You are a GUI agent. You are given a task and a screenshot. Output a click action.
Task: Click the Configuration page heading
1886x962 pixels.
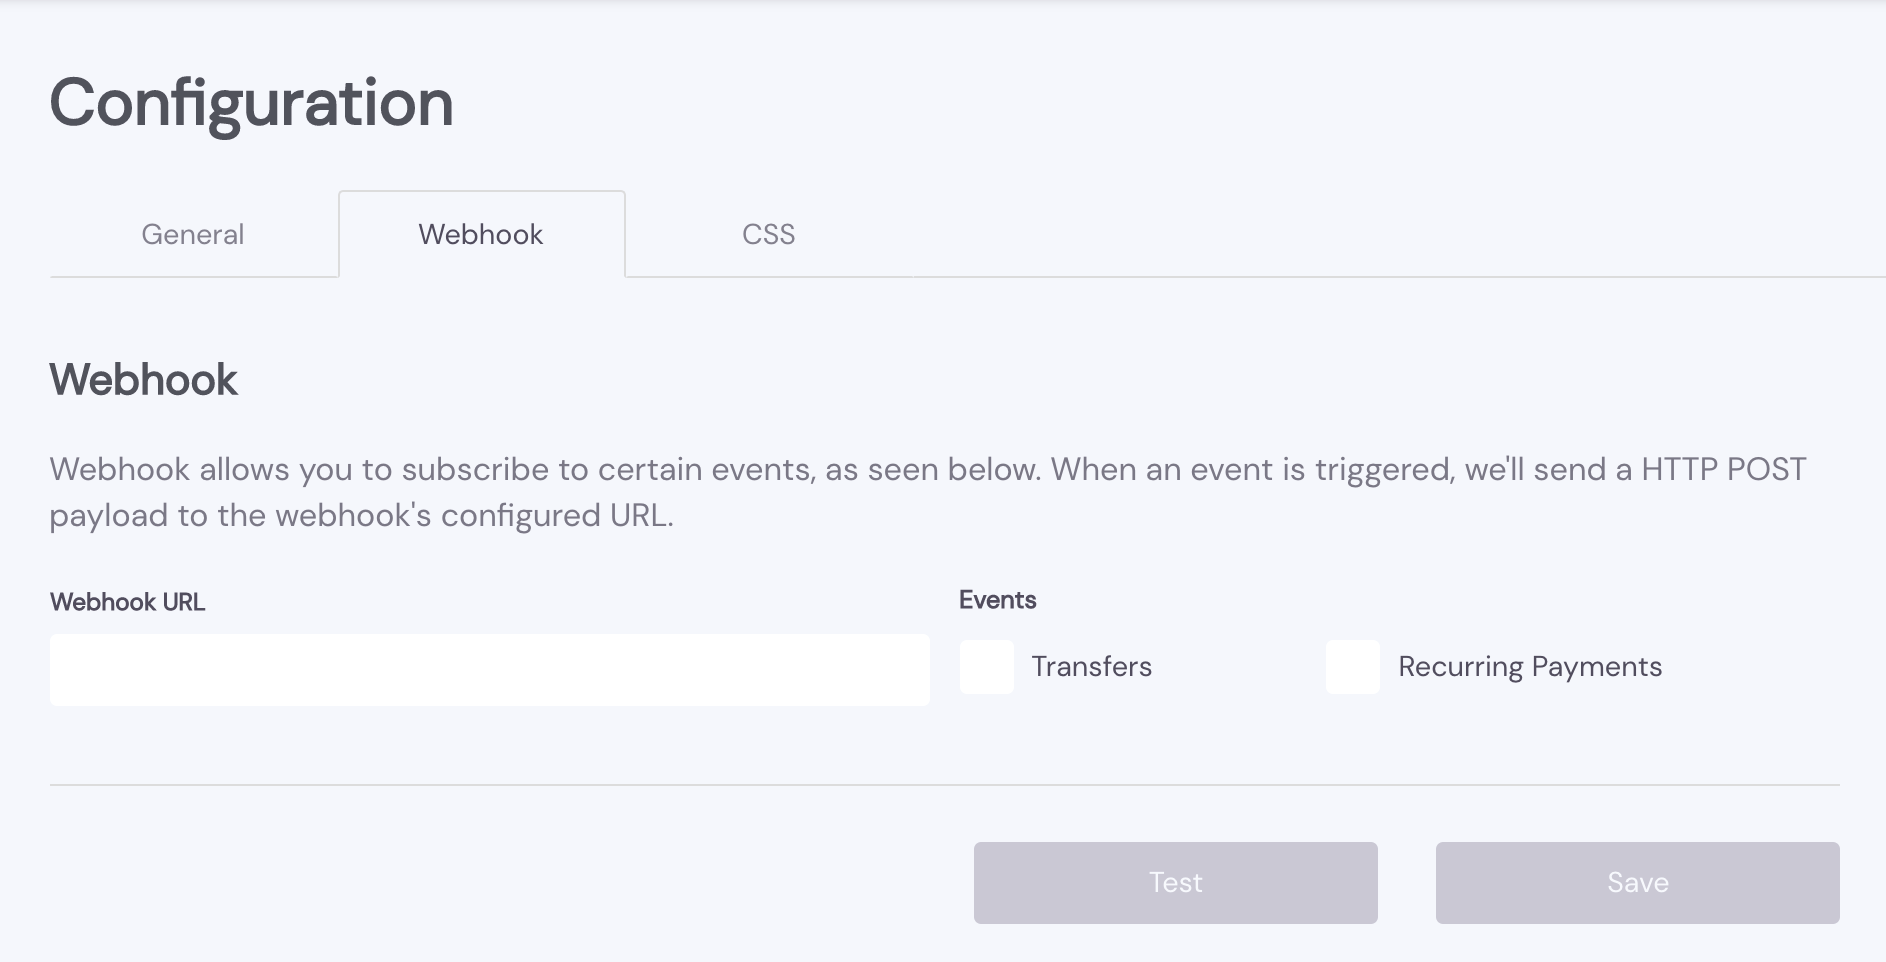coord(251,103)
